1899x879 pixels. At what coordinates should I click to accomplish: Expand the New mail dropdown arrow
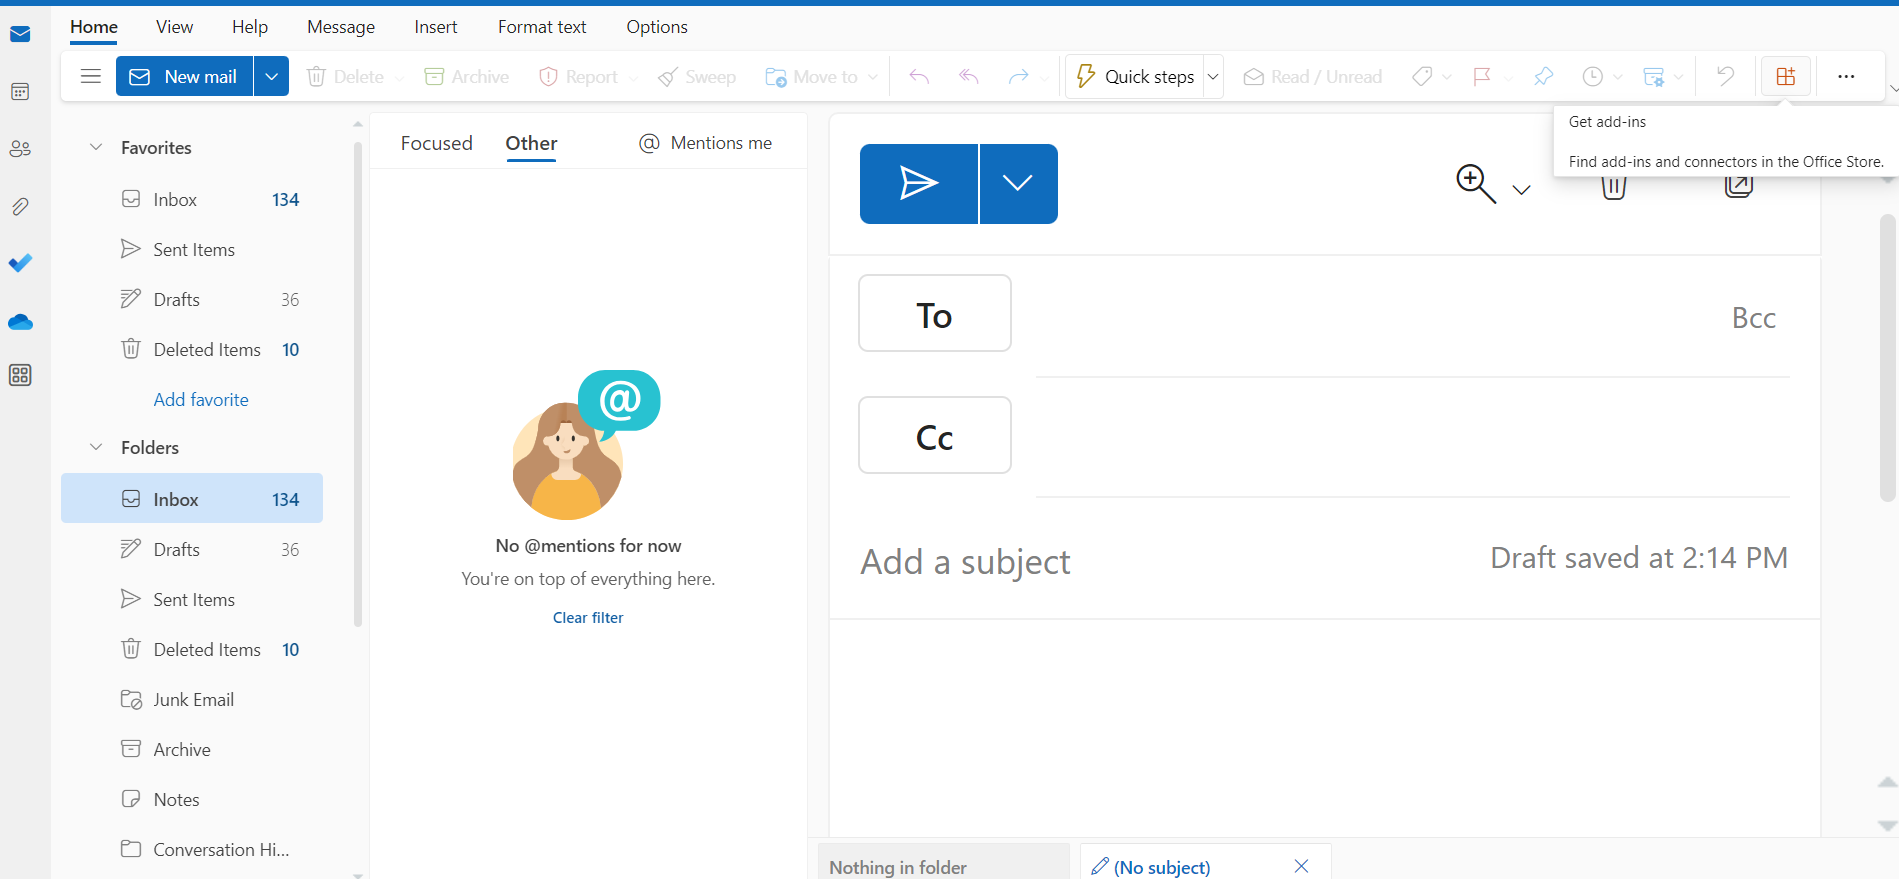(271, 77)
